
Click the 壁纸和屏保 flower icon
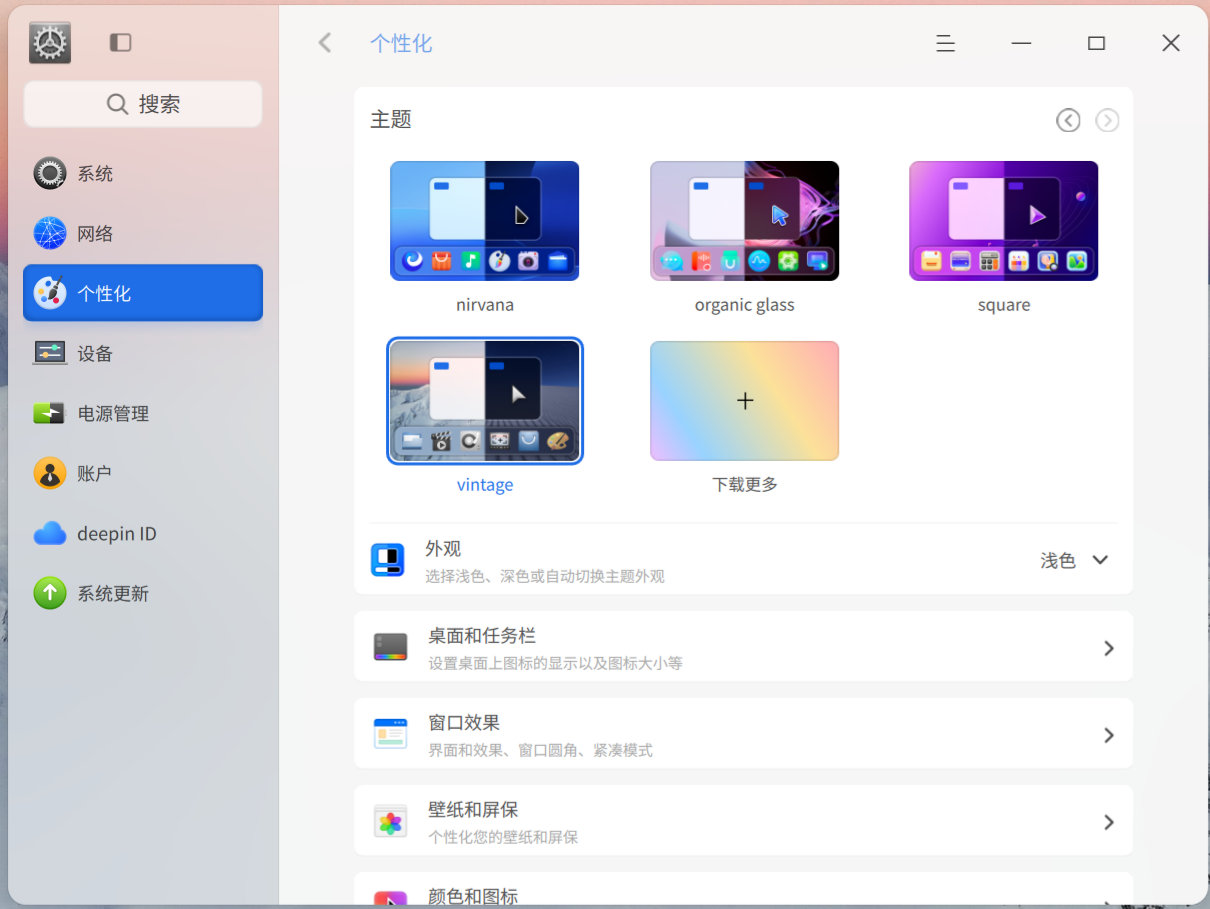point(390,821)
